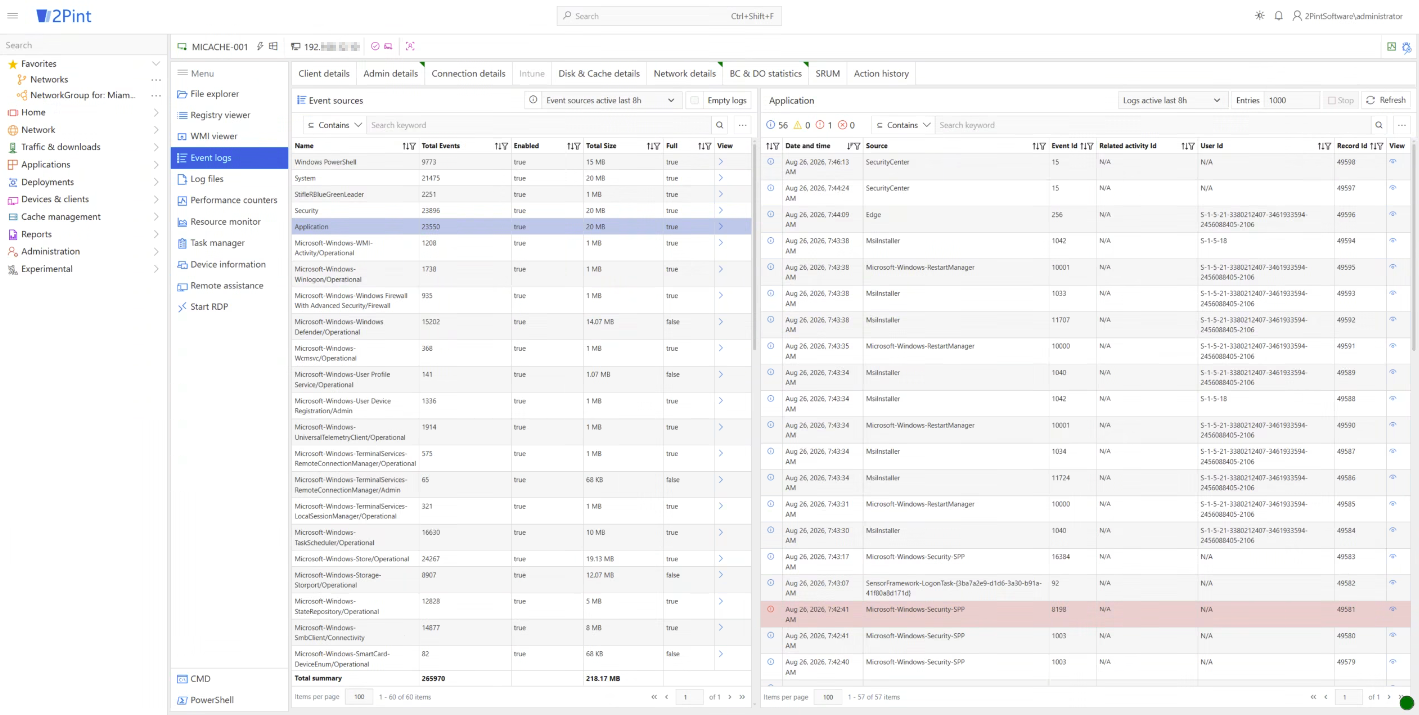
Task: Click the pink user-scan icon in device bar
Action: tap(410, 46)
